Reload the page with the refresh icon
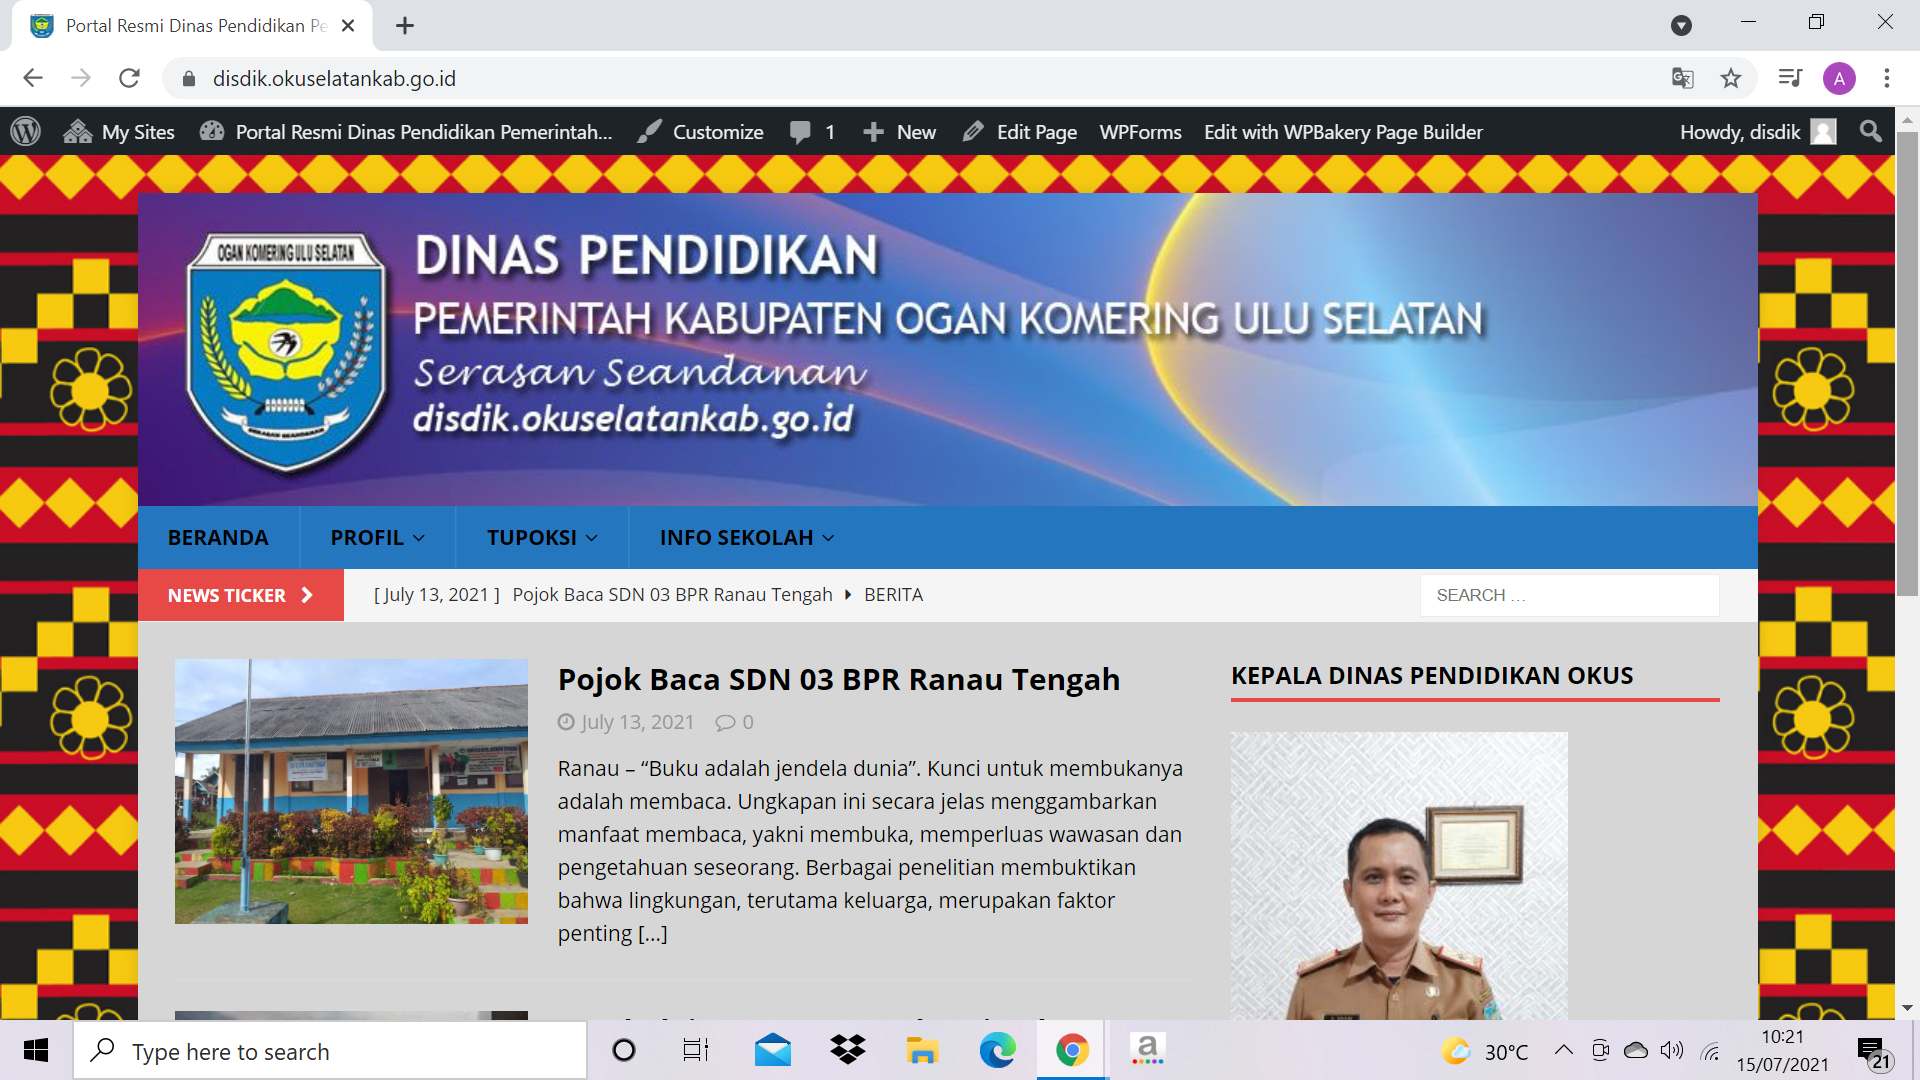Viewport: 1920px width, 1080px height. (129, 78)
